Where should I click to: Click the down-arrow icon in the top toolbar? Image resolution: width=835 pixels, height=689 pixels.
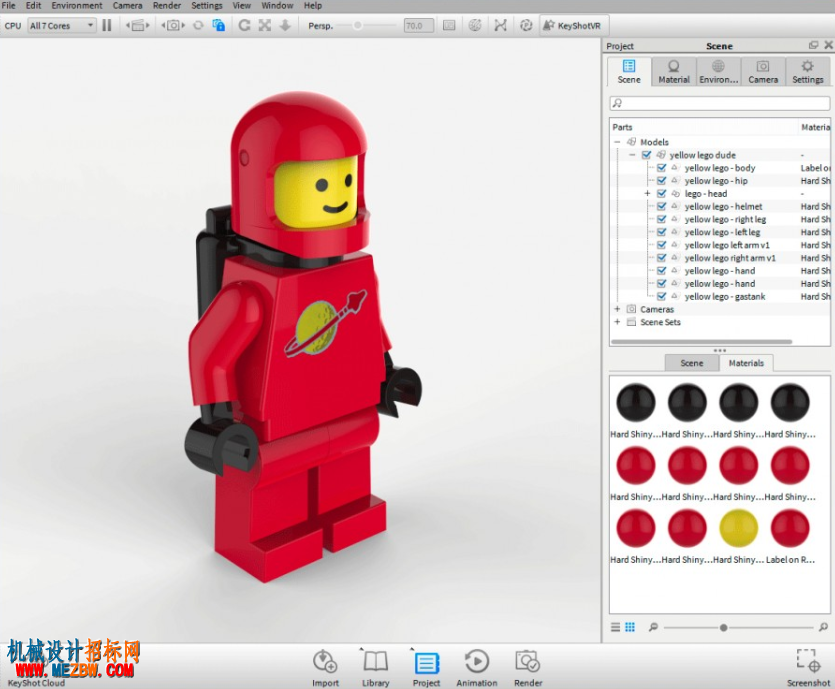285,26
